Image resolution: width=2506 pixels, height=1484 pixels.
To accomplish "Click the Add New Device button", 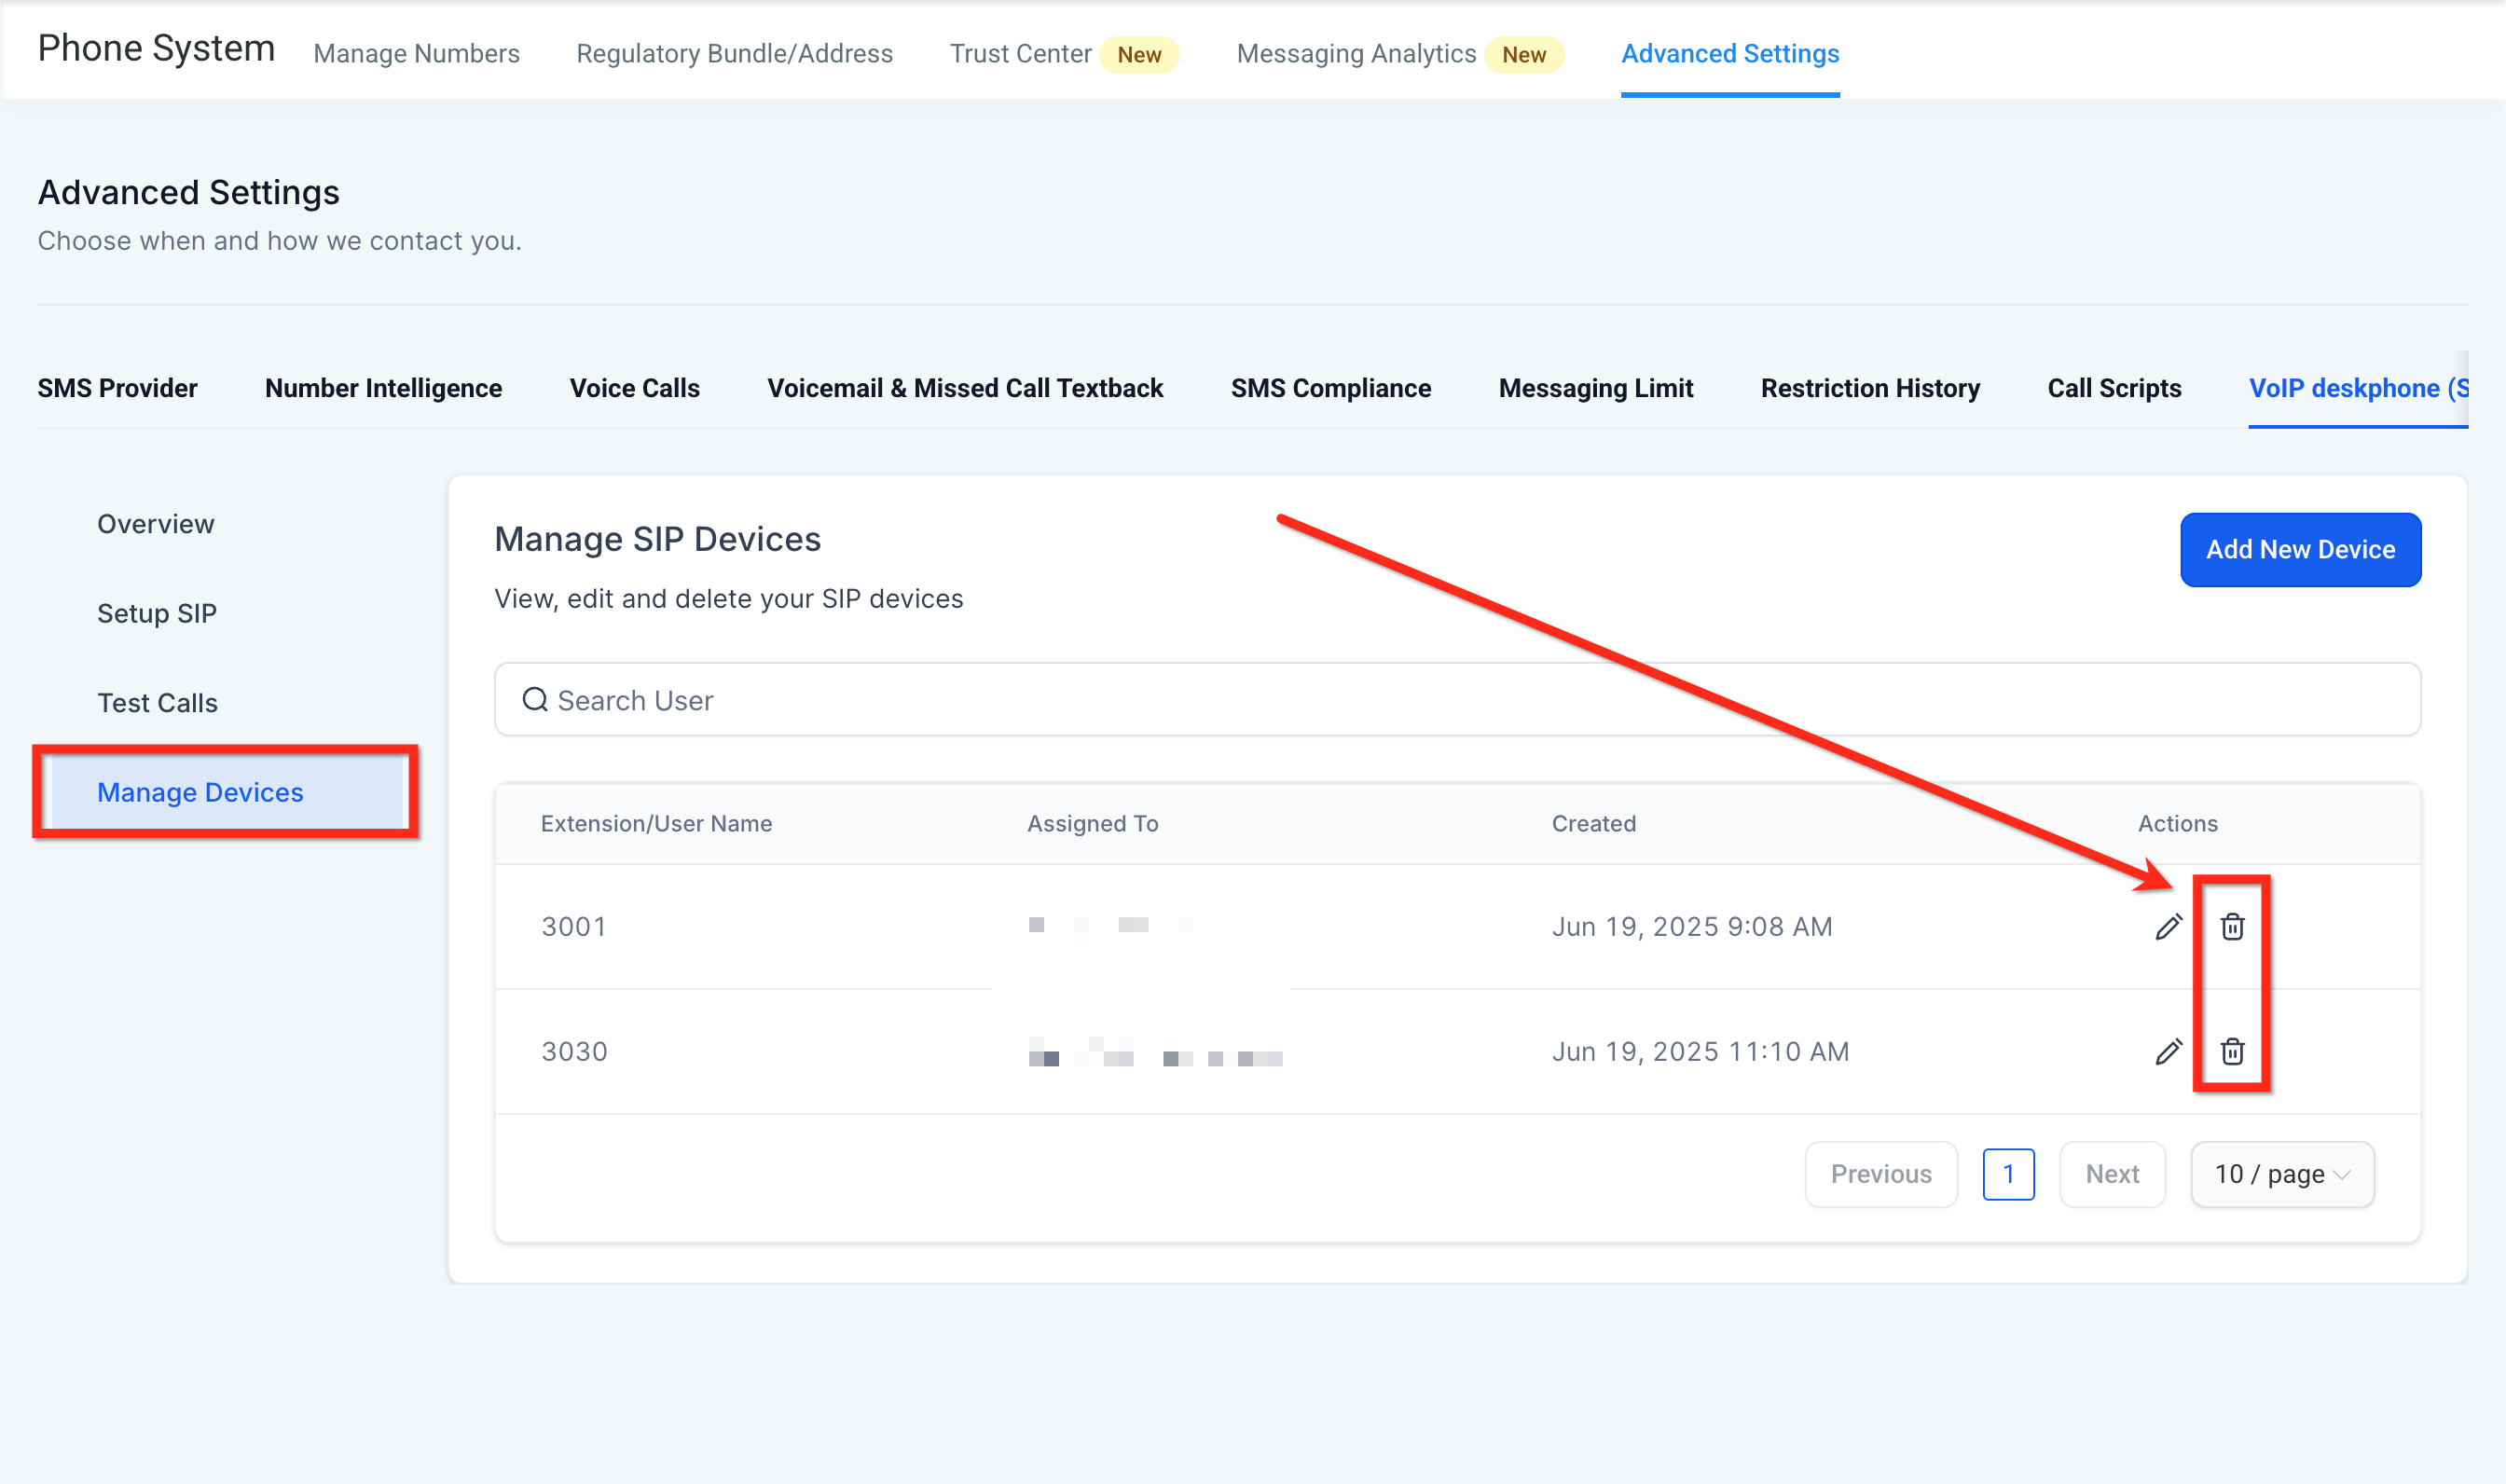I will tap(2299, 550).
